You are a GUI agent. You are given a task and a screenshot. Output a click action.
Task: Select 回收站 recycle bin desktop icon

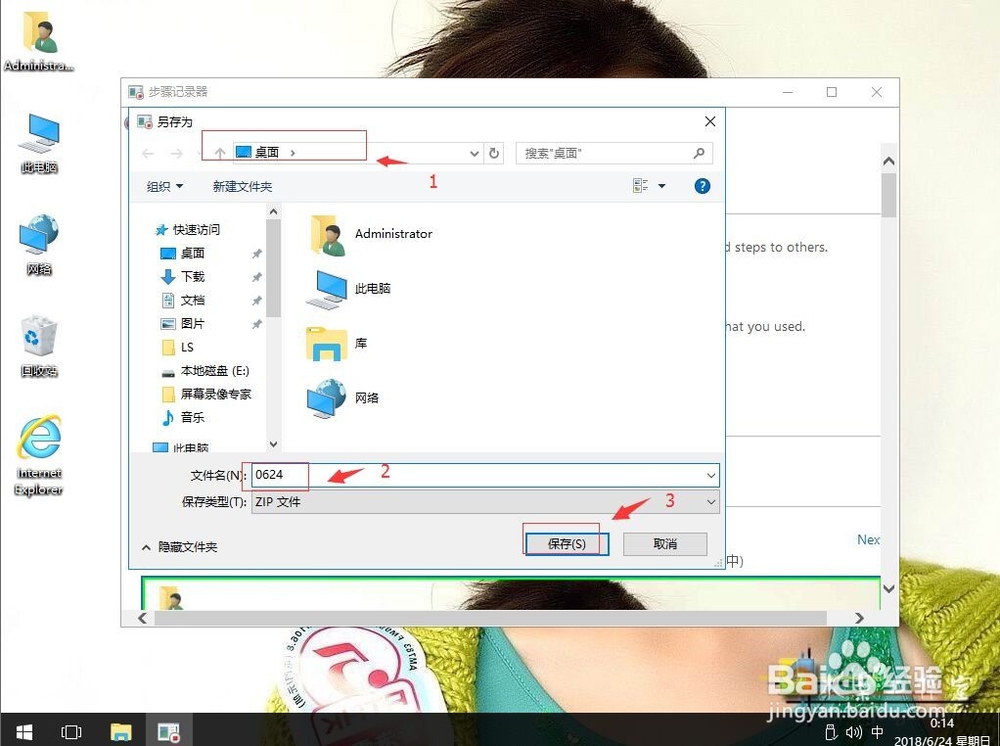pos(40,346)
